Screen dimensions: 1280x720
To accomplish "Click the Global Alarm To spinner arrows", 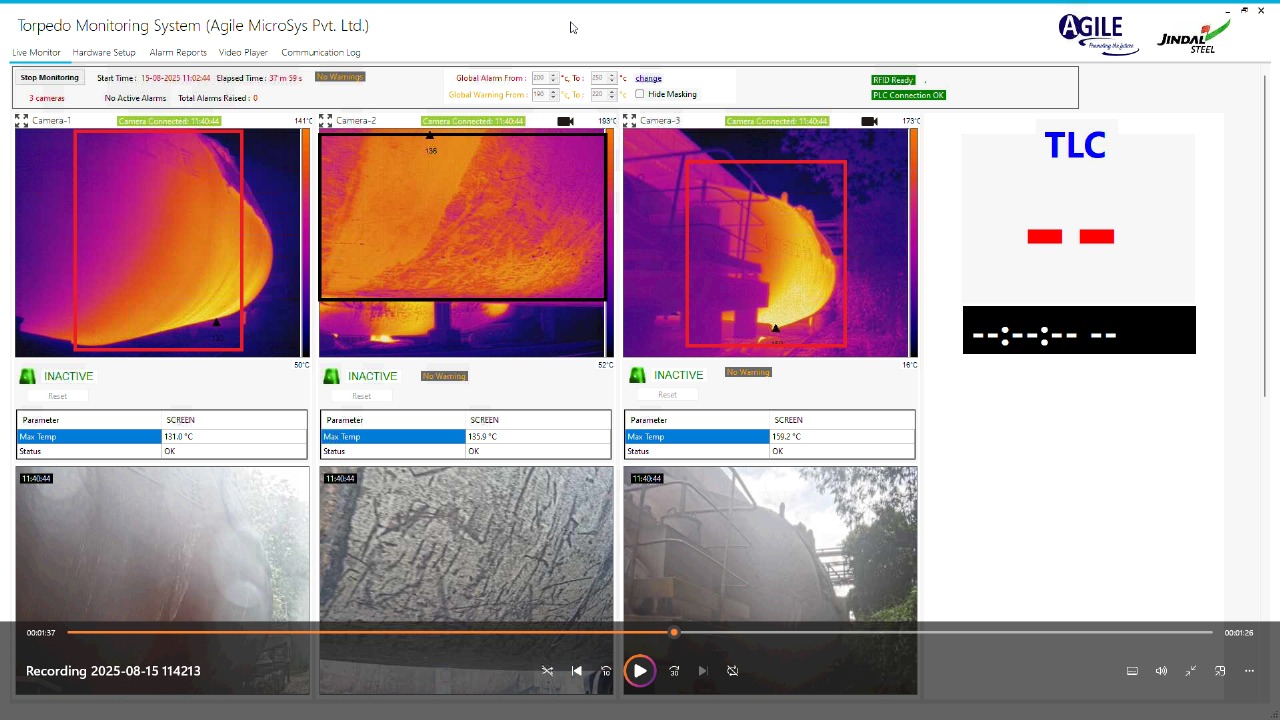I will click(611, 78).
